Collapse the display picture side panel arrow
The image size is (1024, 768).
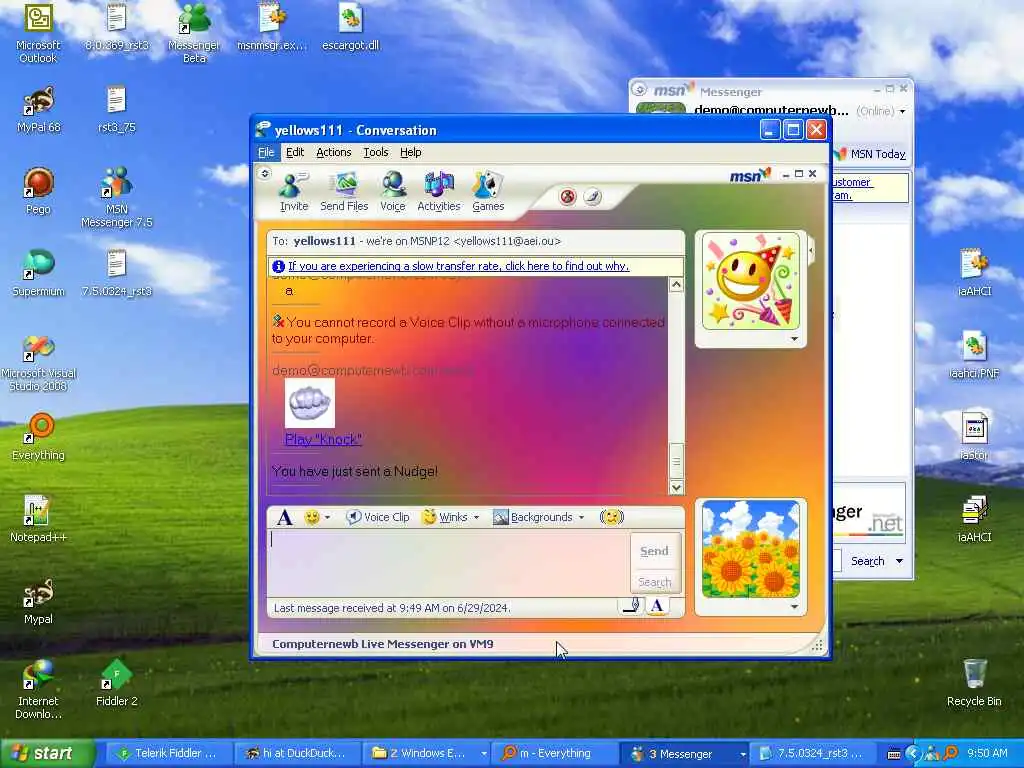(811, 249)
